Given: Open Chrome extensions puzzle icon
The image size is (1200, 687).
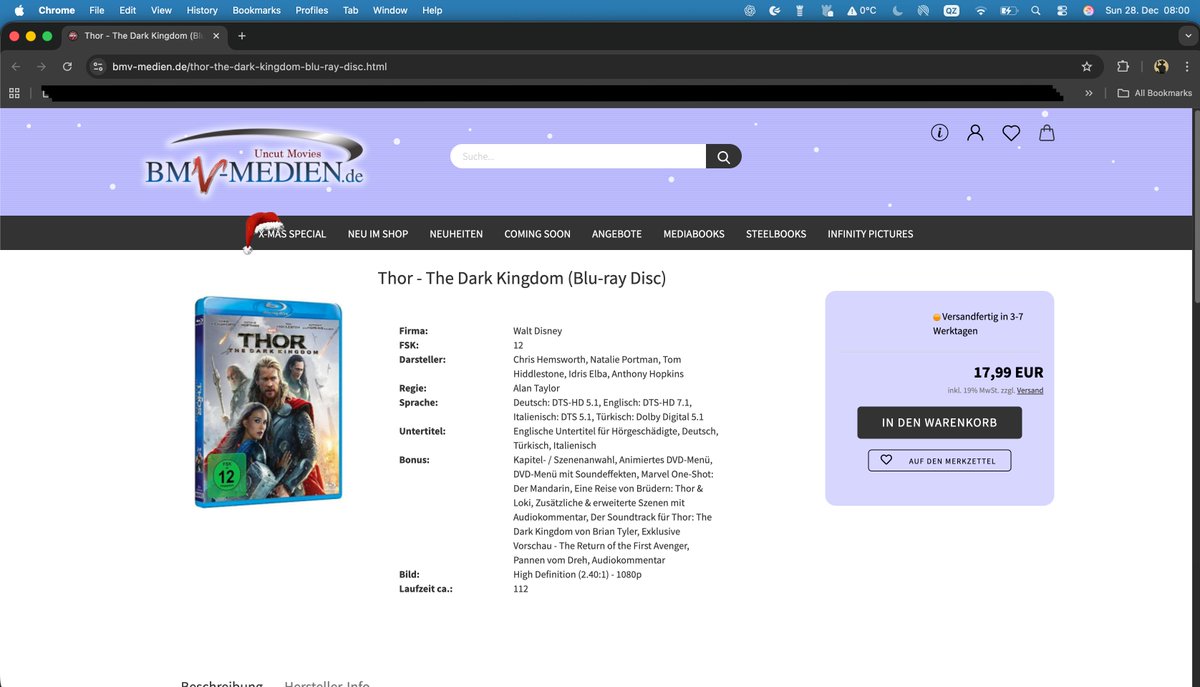Looking at the screenshot, I should click(1123, 67).
